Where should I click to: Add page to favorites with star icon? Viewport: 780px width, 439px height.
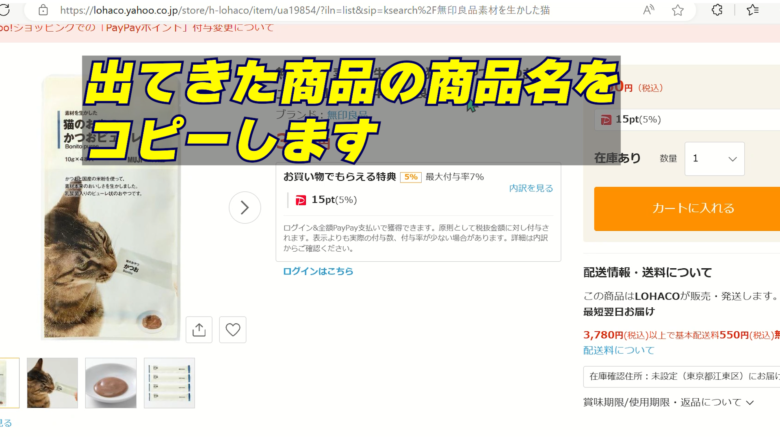(678, 10)
